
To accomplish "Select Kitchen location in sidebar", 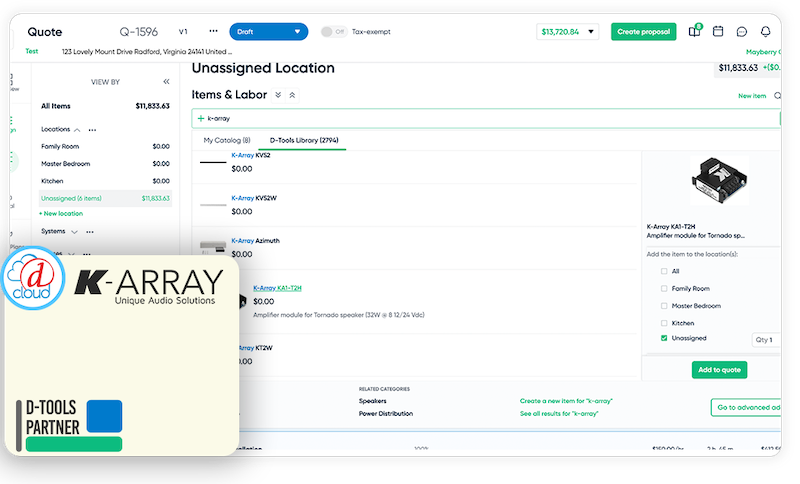I will 105,181.
